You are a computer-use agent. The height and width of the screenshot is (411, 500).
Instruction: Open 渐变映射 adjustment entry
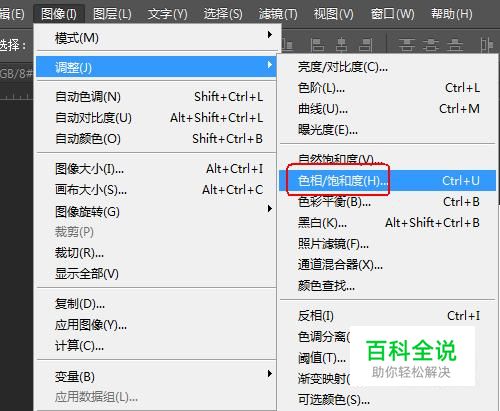[x=323, y=379]
